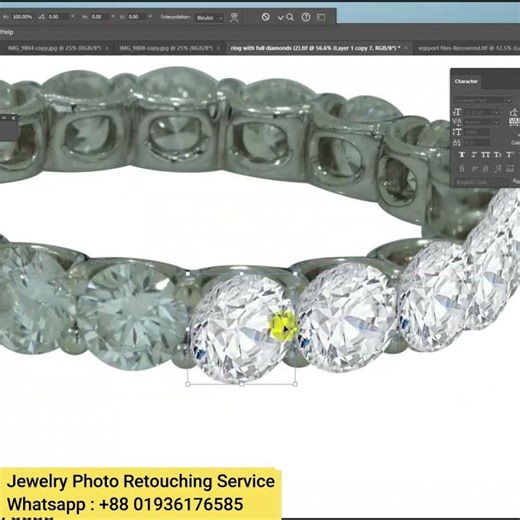Select ring with full diamonds (2).tif tab
520x520 pixels.
[315, 48]
